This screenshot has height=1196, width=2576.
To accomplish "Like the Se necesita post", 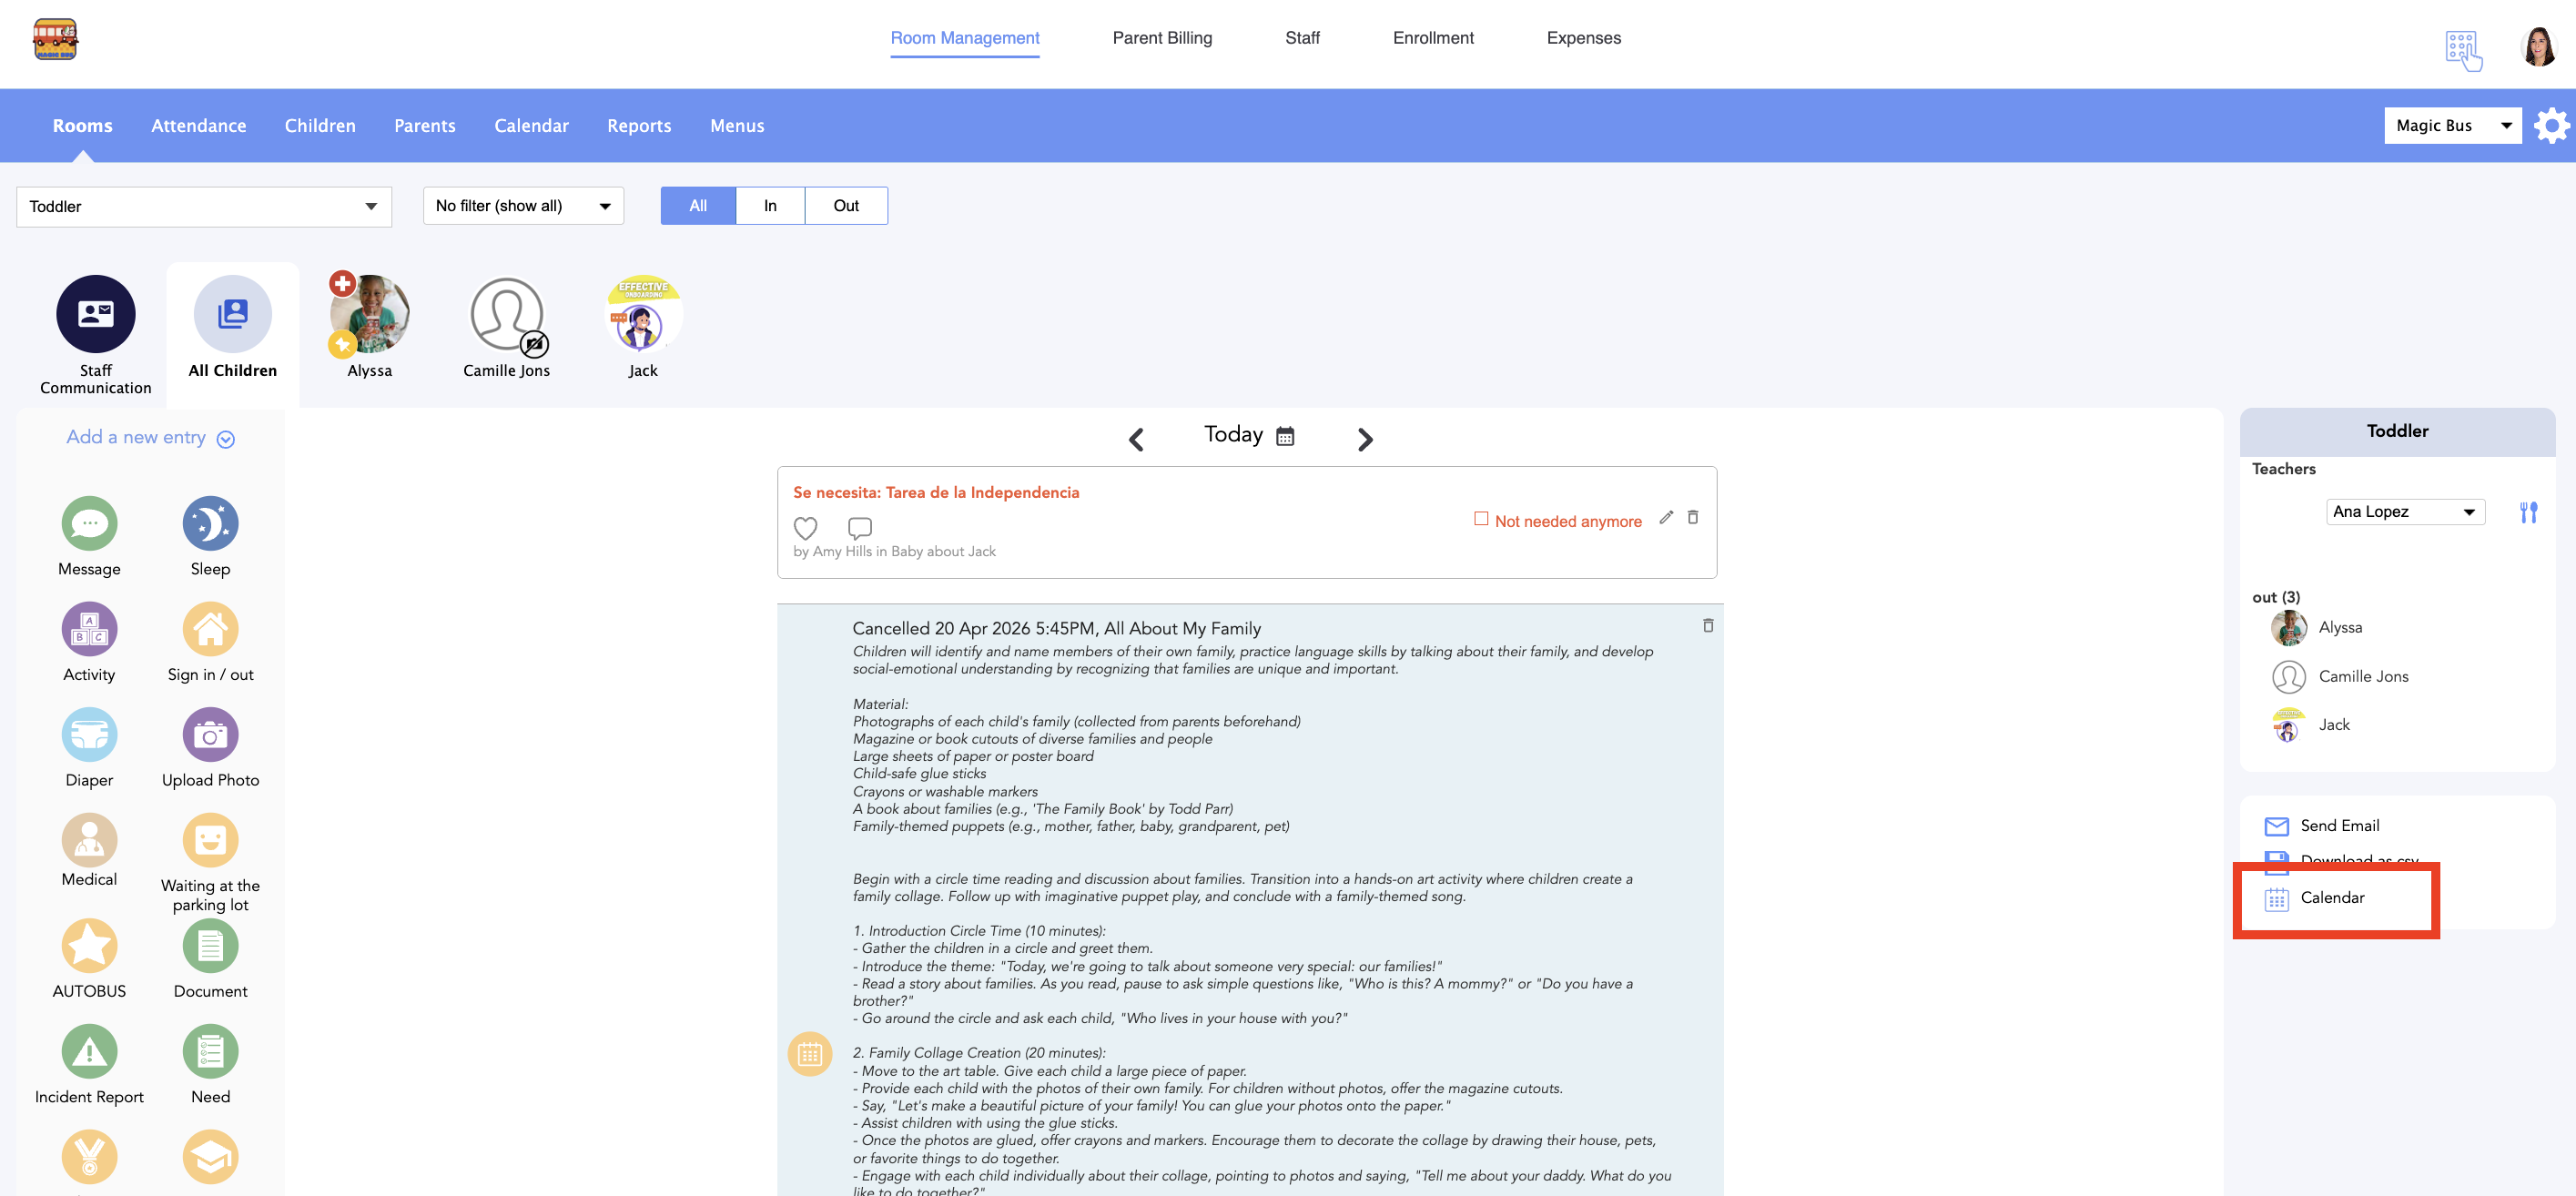I will 805,527.
